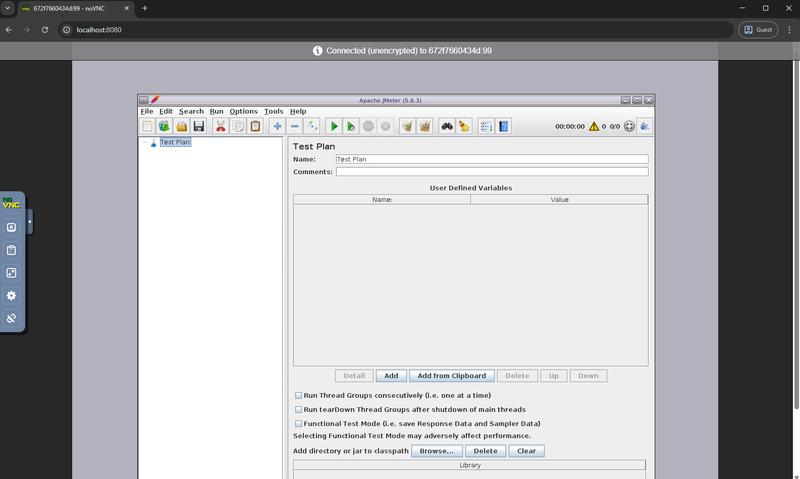
Task: Open the Run menu
Action: [216, 111]
